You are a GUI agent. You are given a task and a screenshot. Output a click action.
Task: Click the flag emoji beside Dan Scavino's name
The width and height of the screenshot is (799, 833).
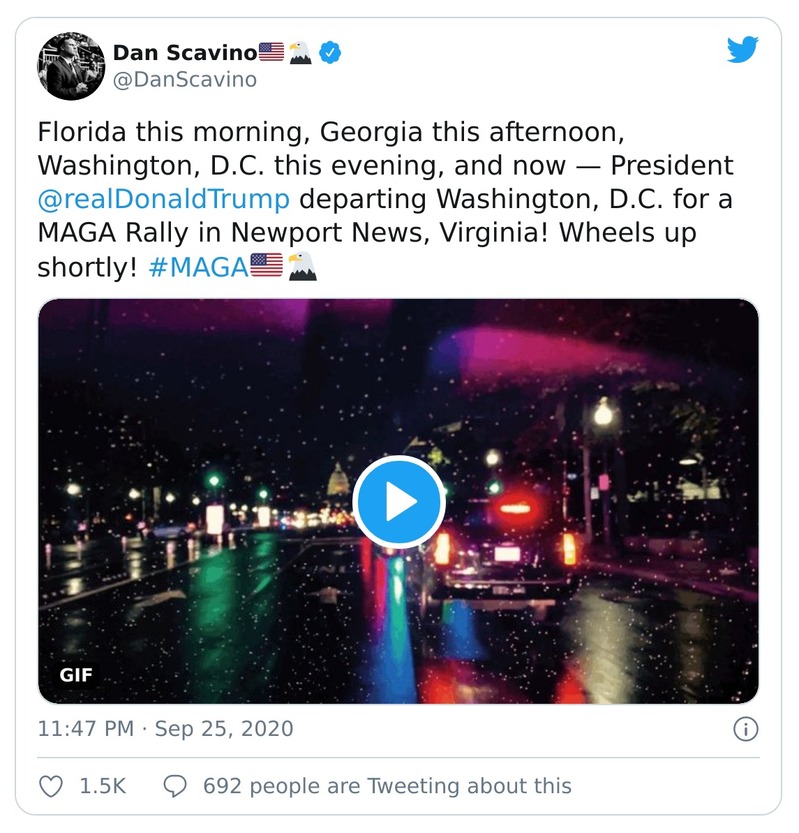(271, 52)
